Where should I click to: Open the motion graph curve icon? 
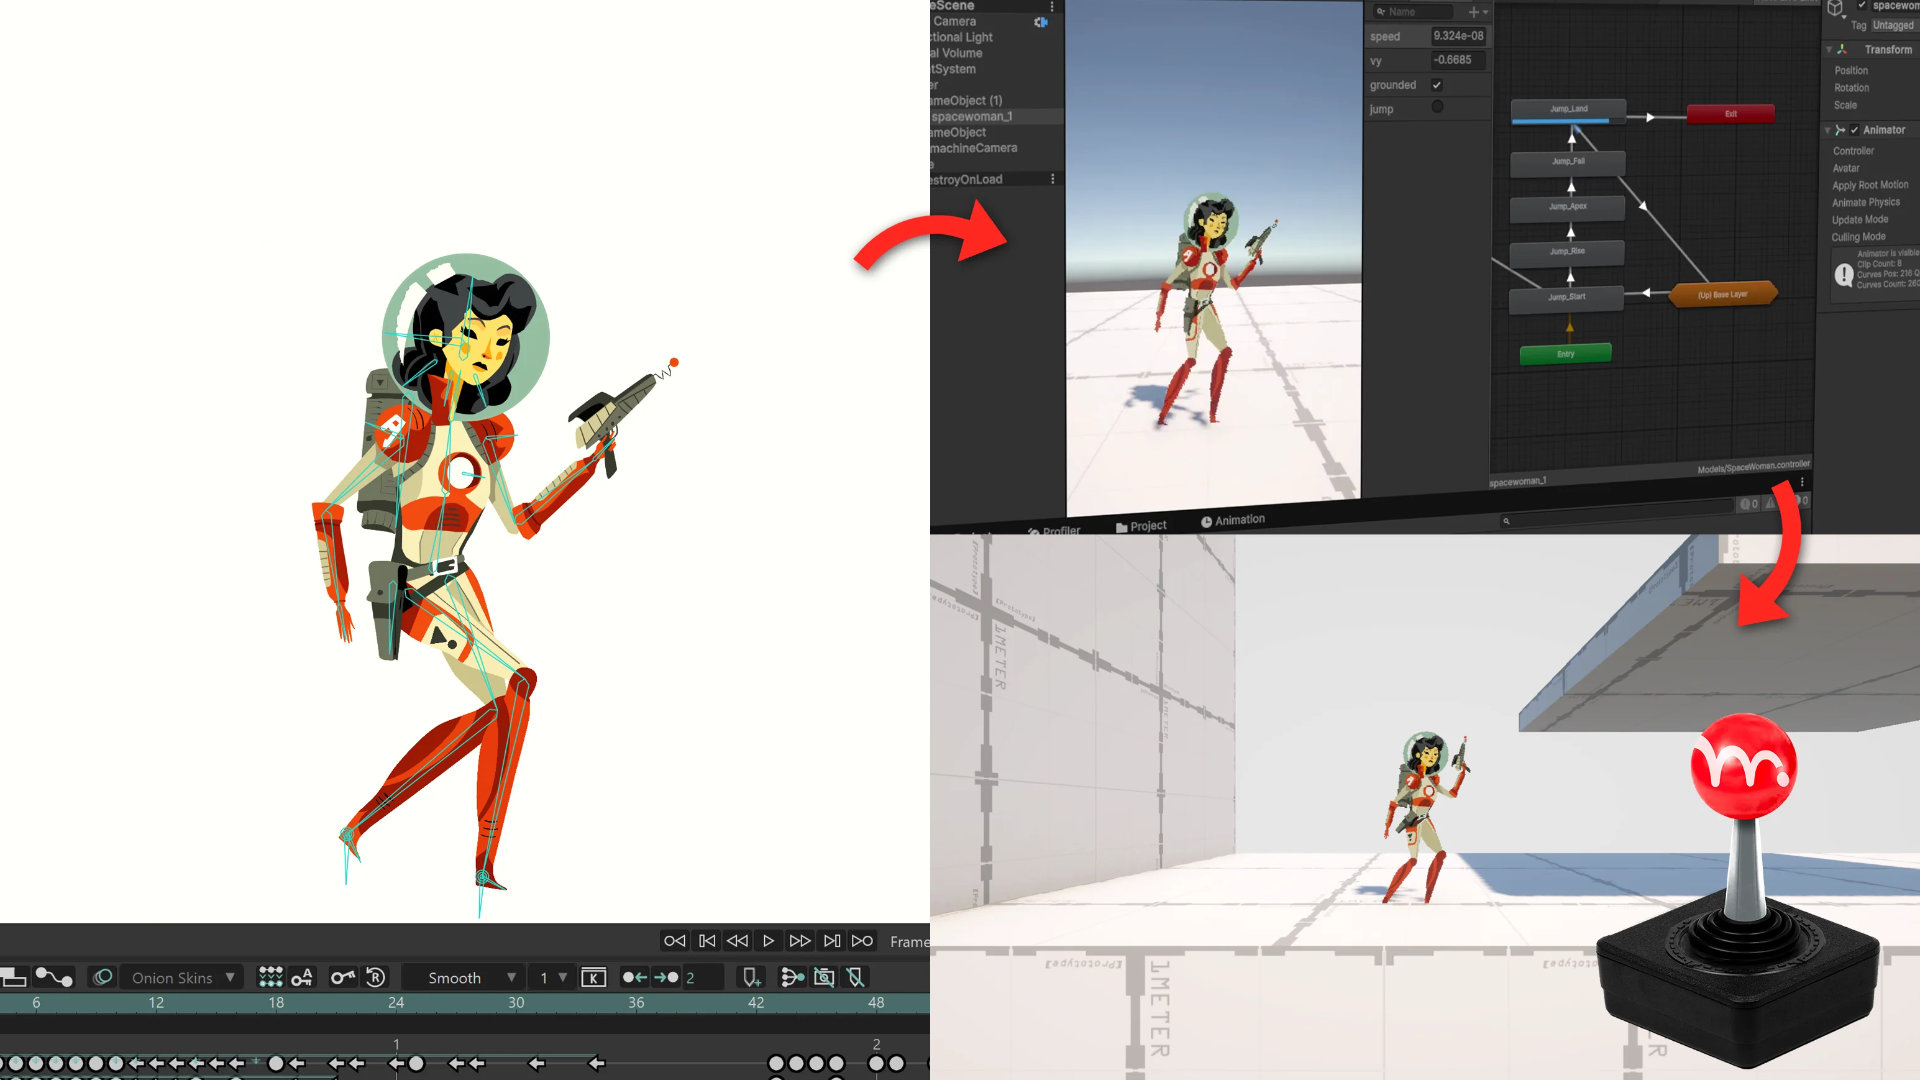(x=54, y=977)
